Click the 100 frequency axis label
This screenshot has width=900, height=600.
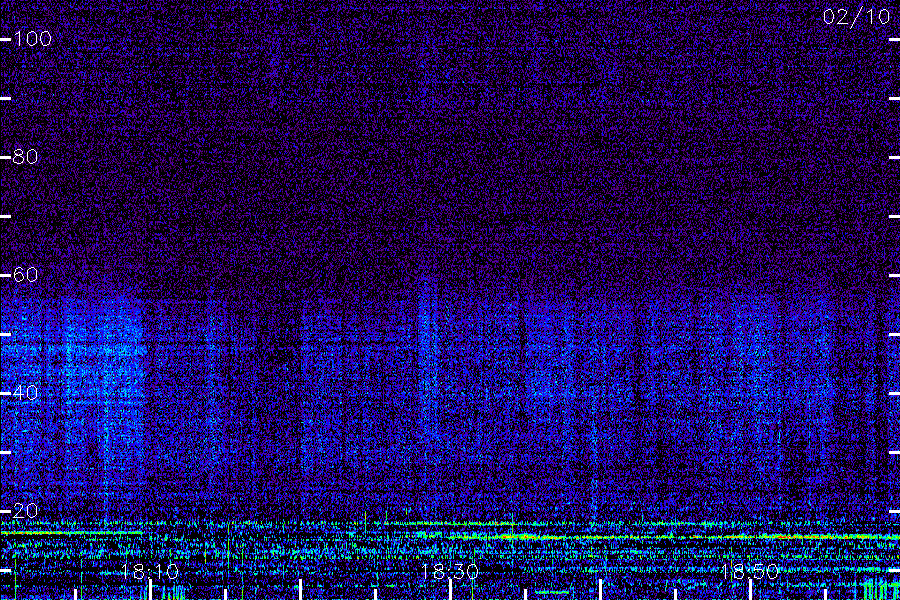click(33, 38)
